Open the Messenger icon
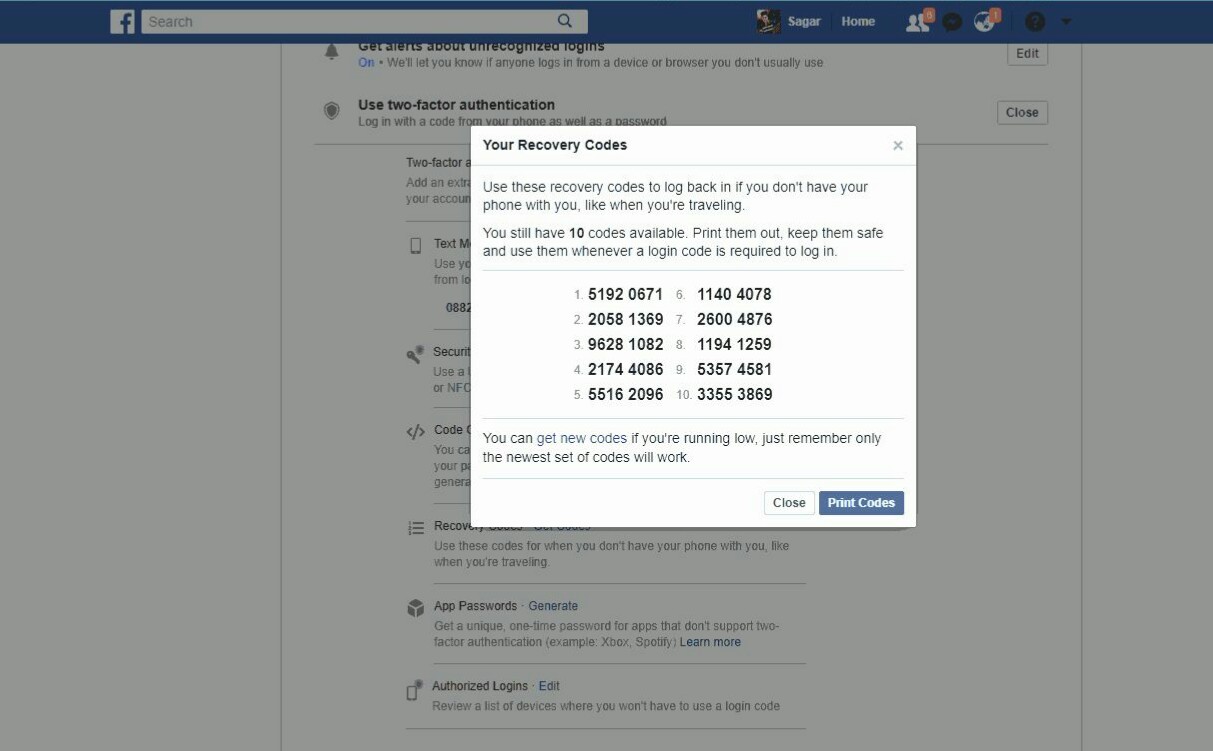This screenshot has width=1213, height=751. 952,22
